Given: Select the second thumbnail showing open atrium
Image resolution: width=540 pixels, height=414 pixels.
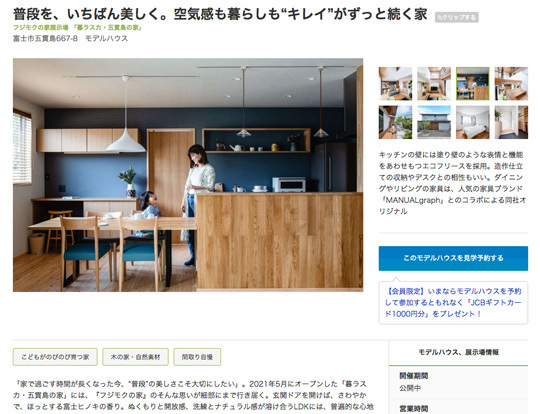Looking at the screenshot, I should (x=434, y=84).
